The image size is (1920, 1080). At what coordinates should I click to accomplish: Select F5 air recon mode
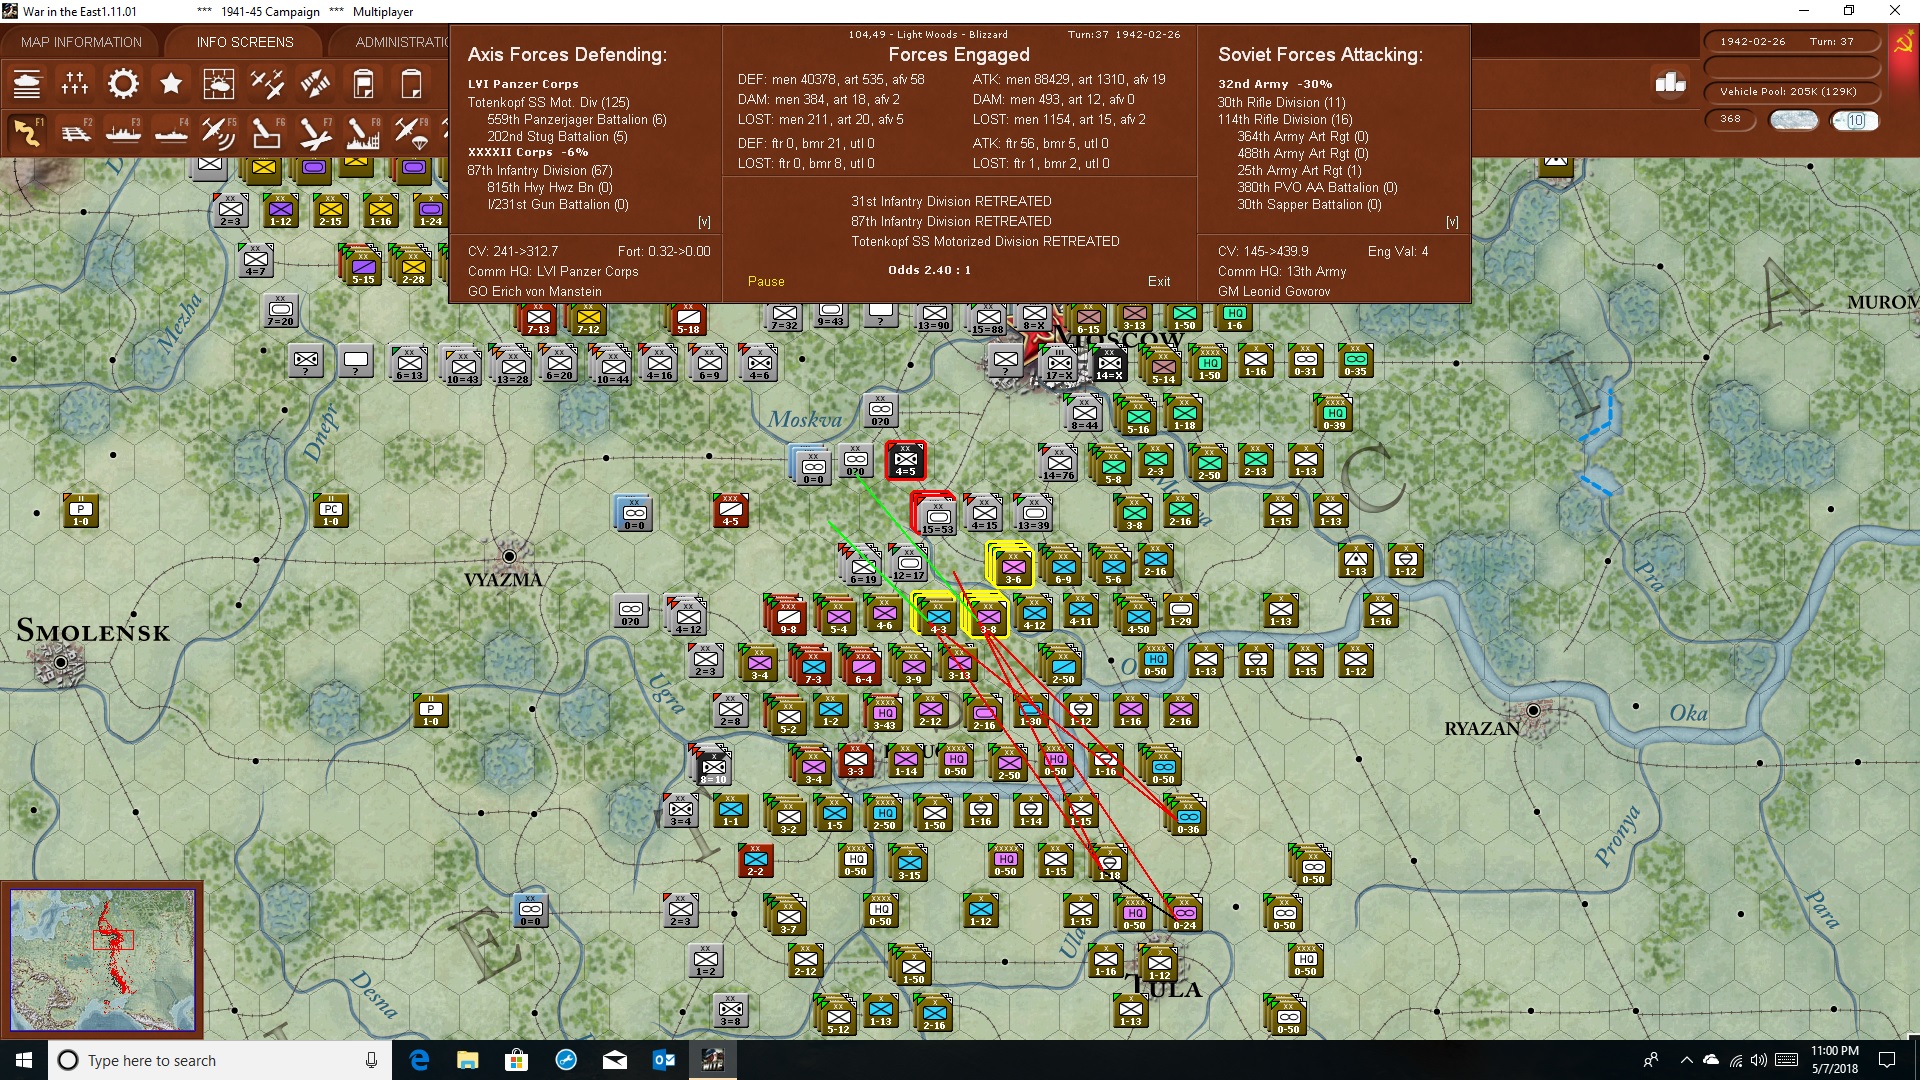coord(219,132)
